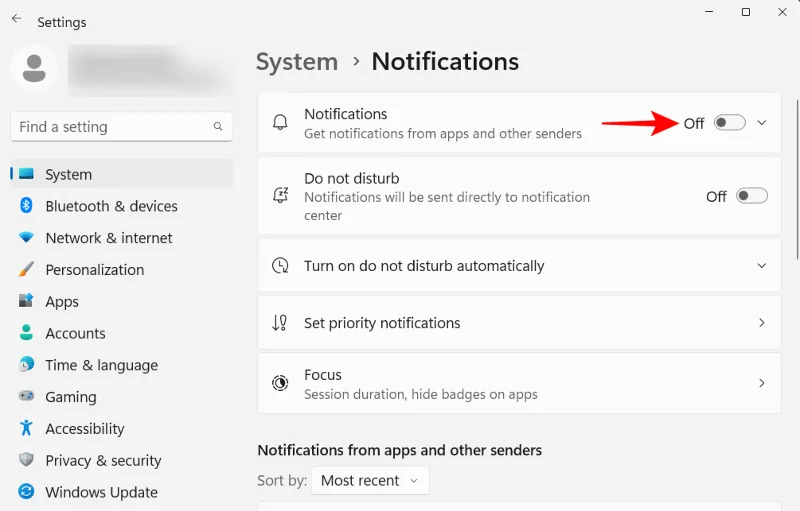Click the Notifications bell icon
The image size is (800, 511).
[x=280, y=122]
